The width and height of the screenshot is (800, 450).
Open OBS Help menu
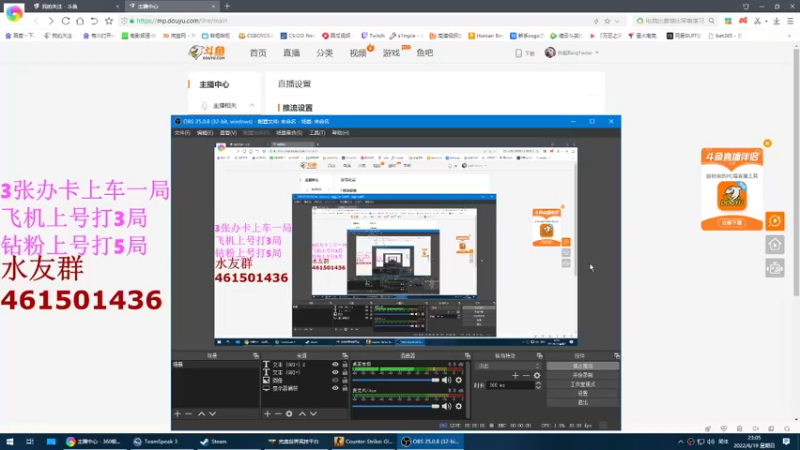pyautogui.click(x=340, y=133)
